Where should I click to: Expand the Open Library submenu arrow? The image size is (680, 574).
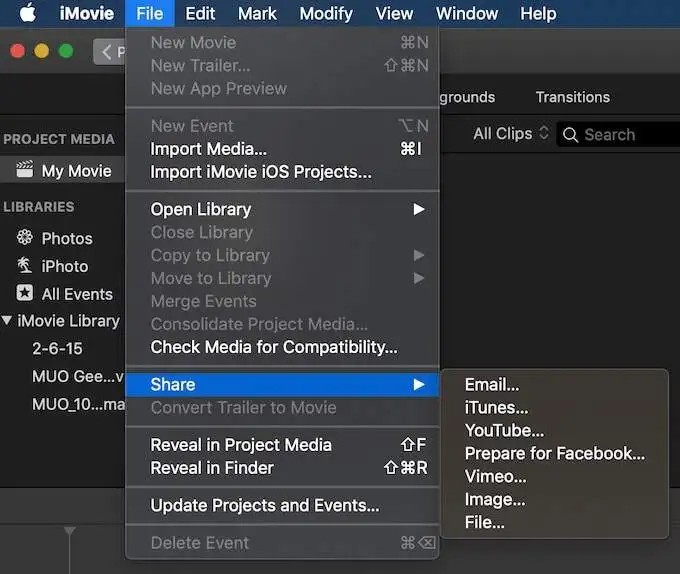(418, 209)
